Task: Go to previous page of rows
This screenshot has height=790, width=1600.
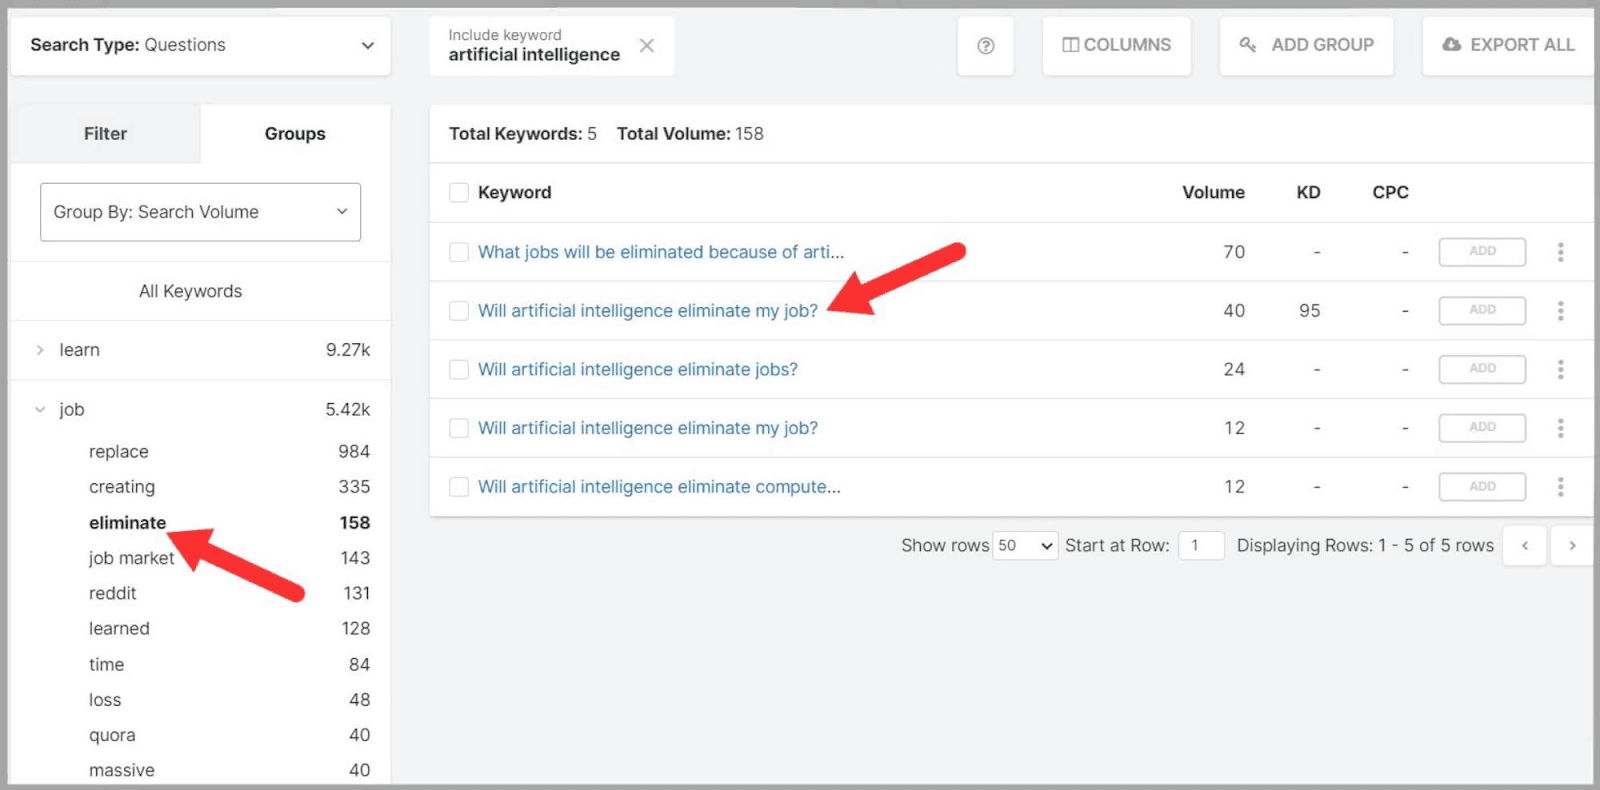Action: click(x=1525, y=546)
